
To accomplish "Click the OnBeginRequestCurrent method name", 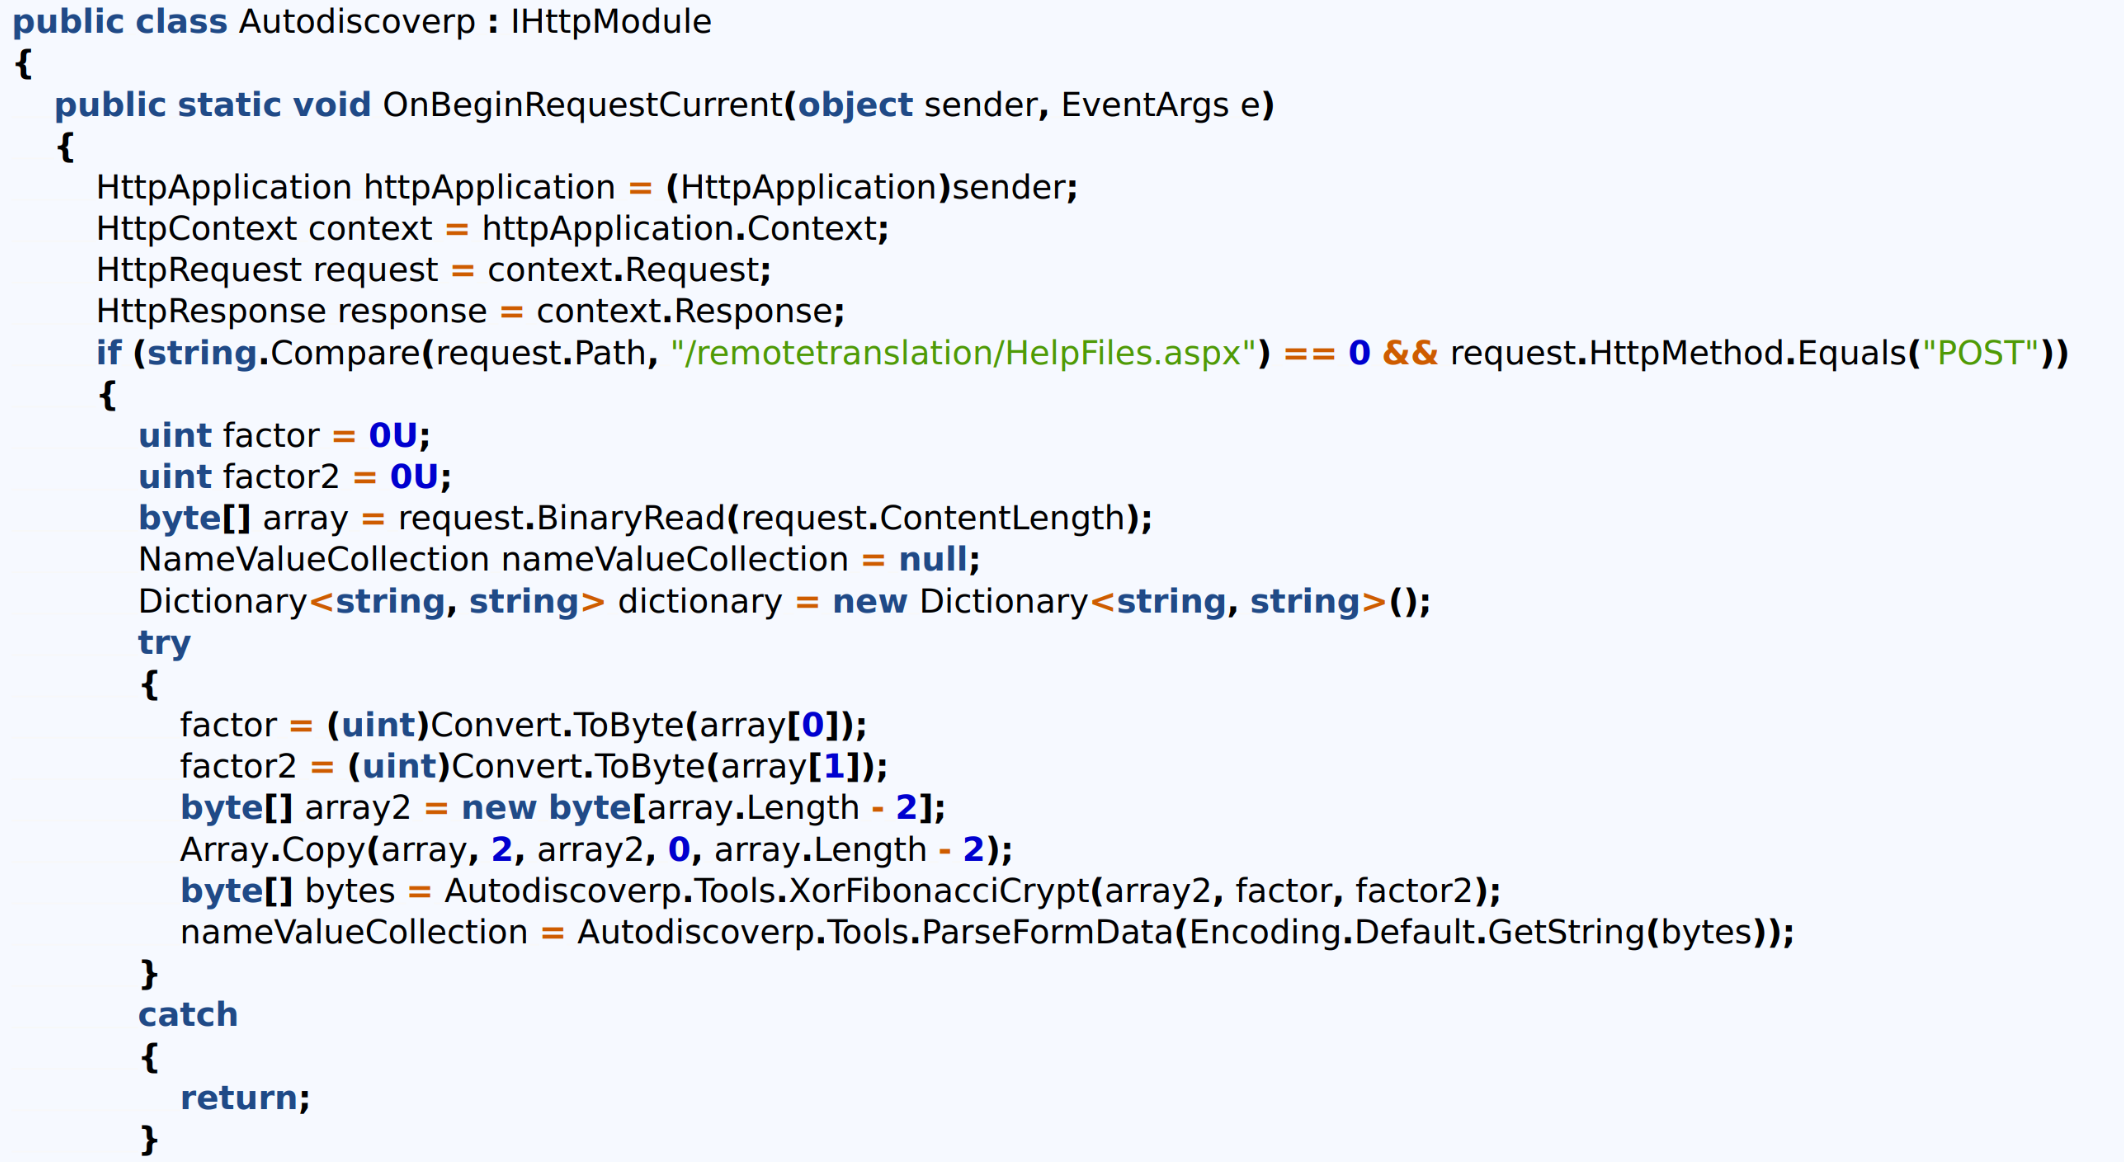I will pyautogui.click(x=582, y=105).
